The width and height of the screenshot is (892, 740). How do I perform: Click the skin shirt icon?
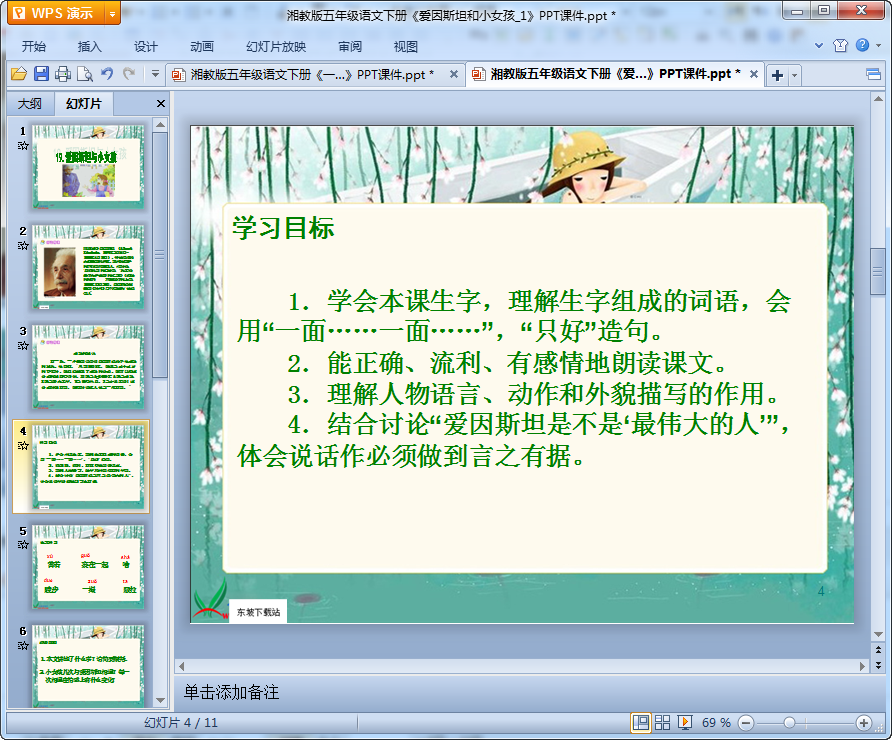pyautogui.click(x=840, y=46)
